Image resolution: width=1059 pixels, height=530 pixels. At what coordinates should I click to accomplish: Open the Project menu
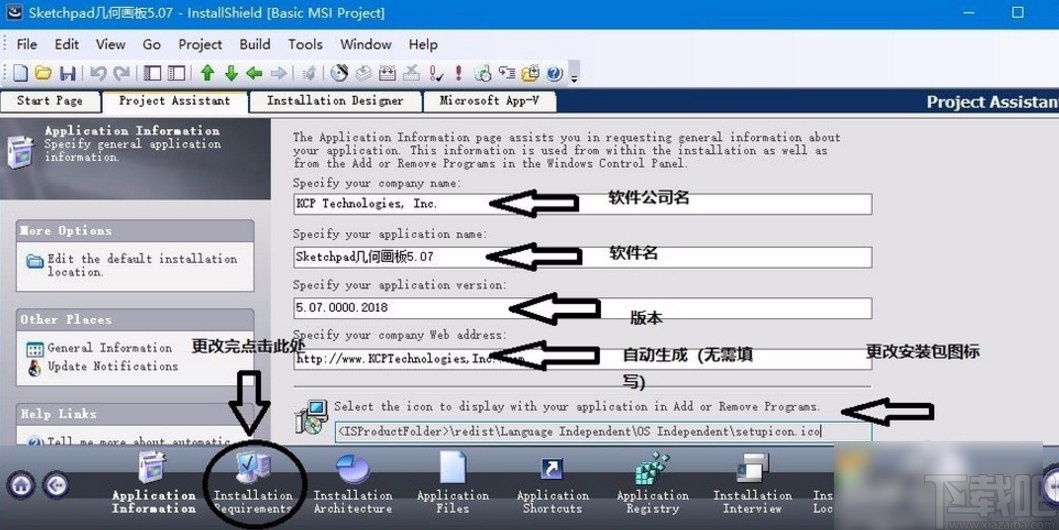point(200,45)
